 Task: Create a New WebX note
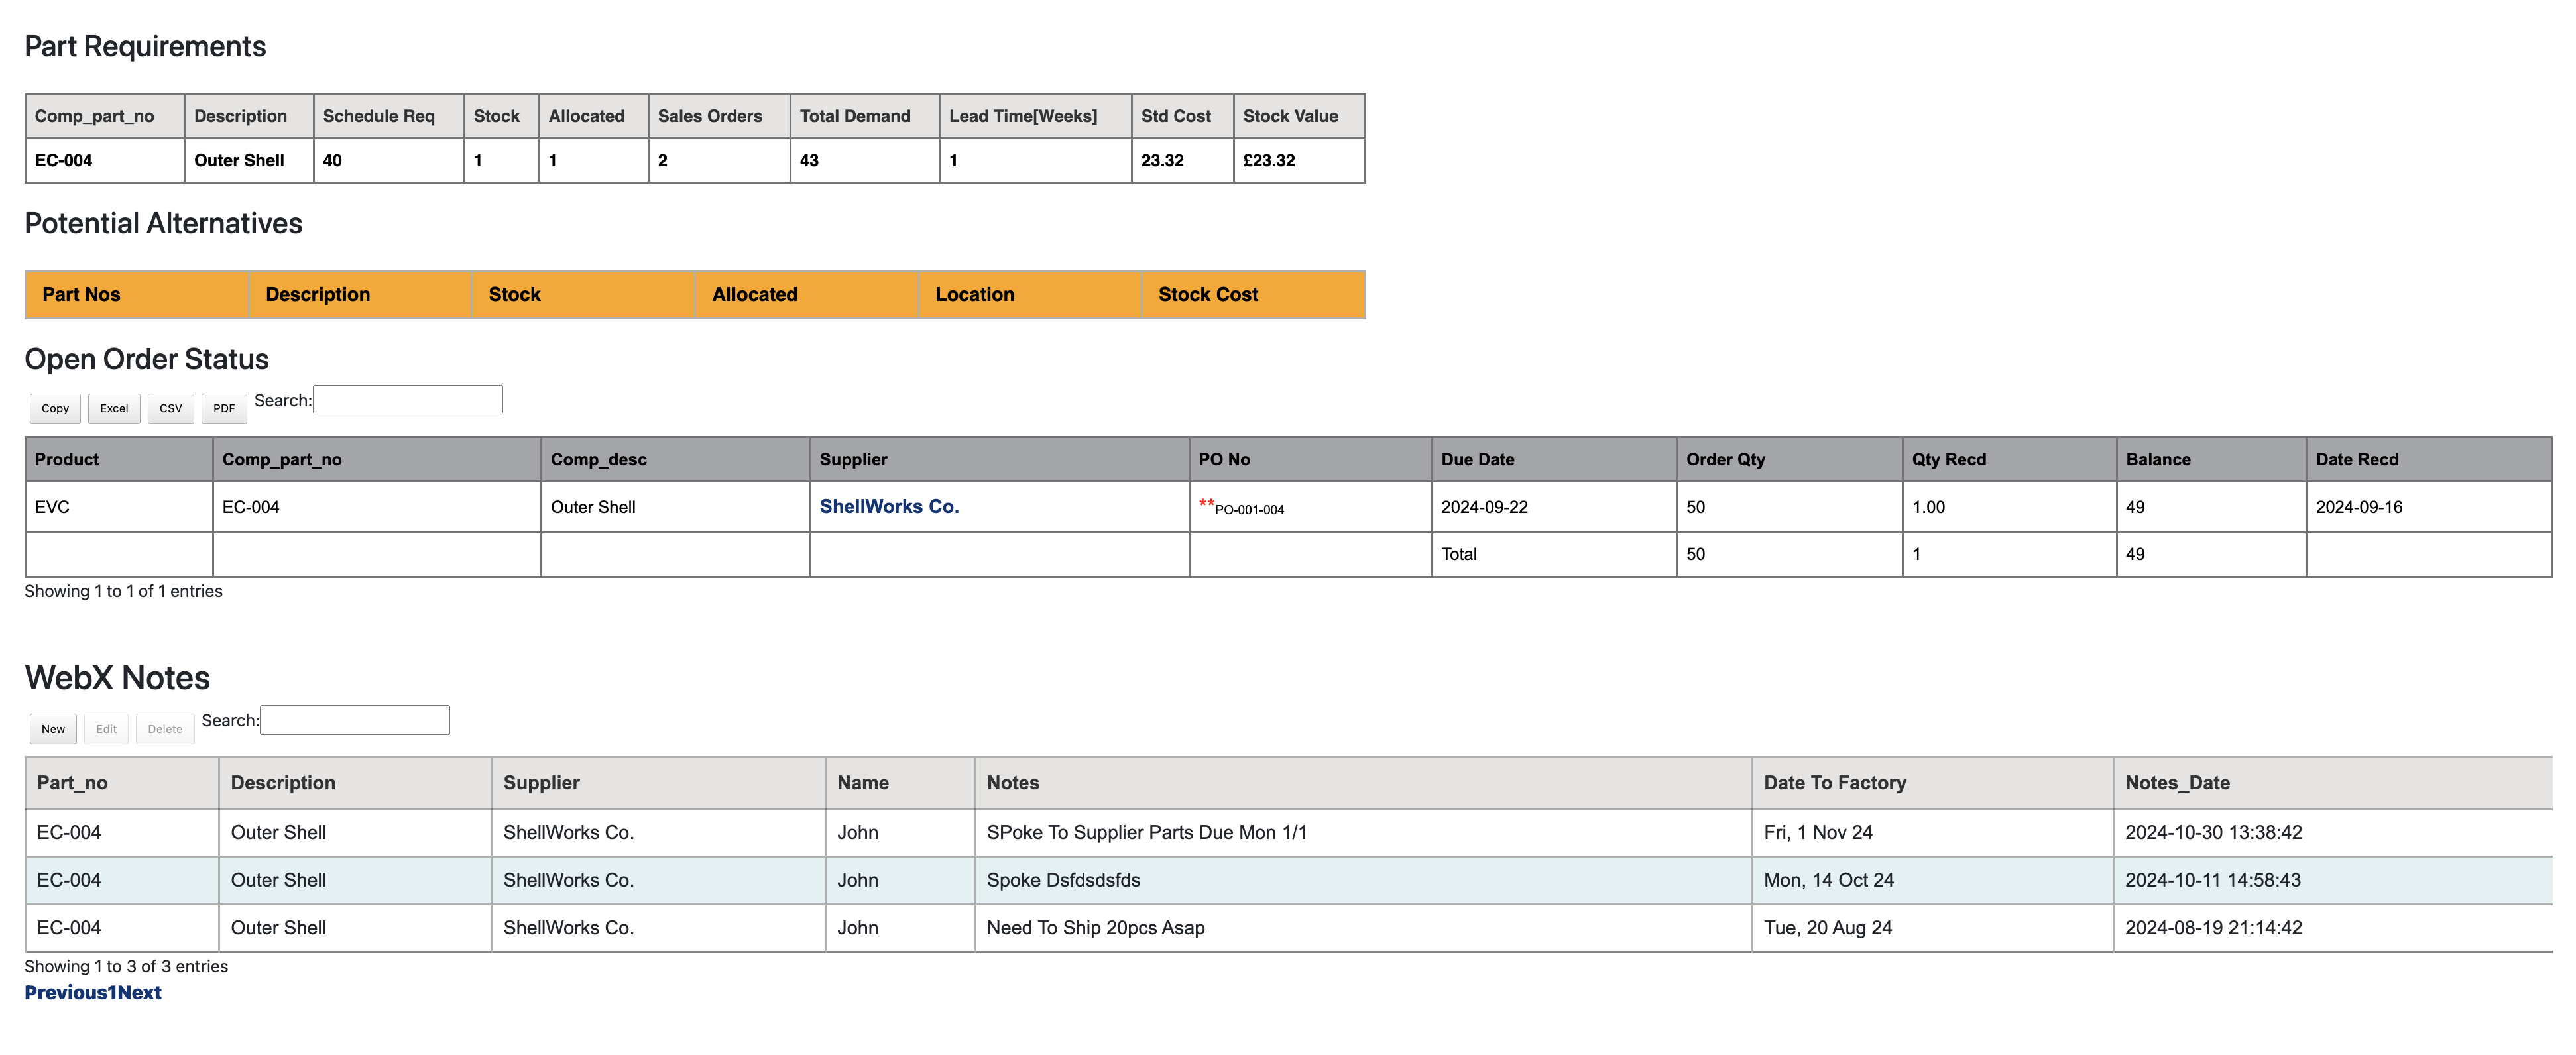click(x=53, y=729)
